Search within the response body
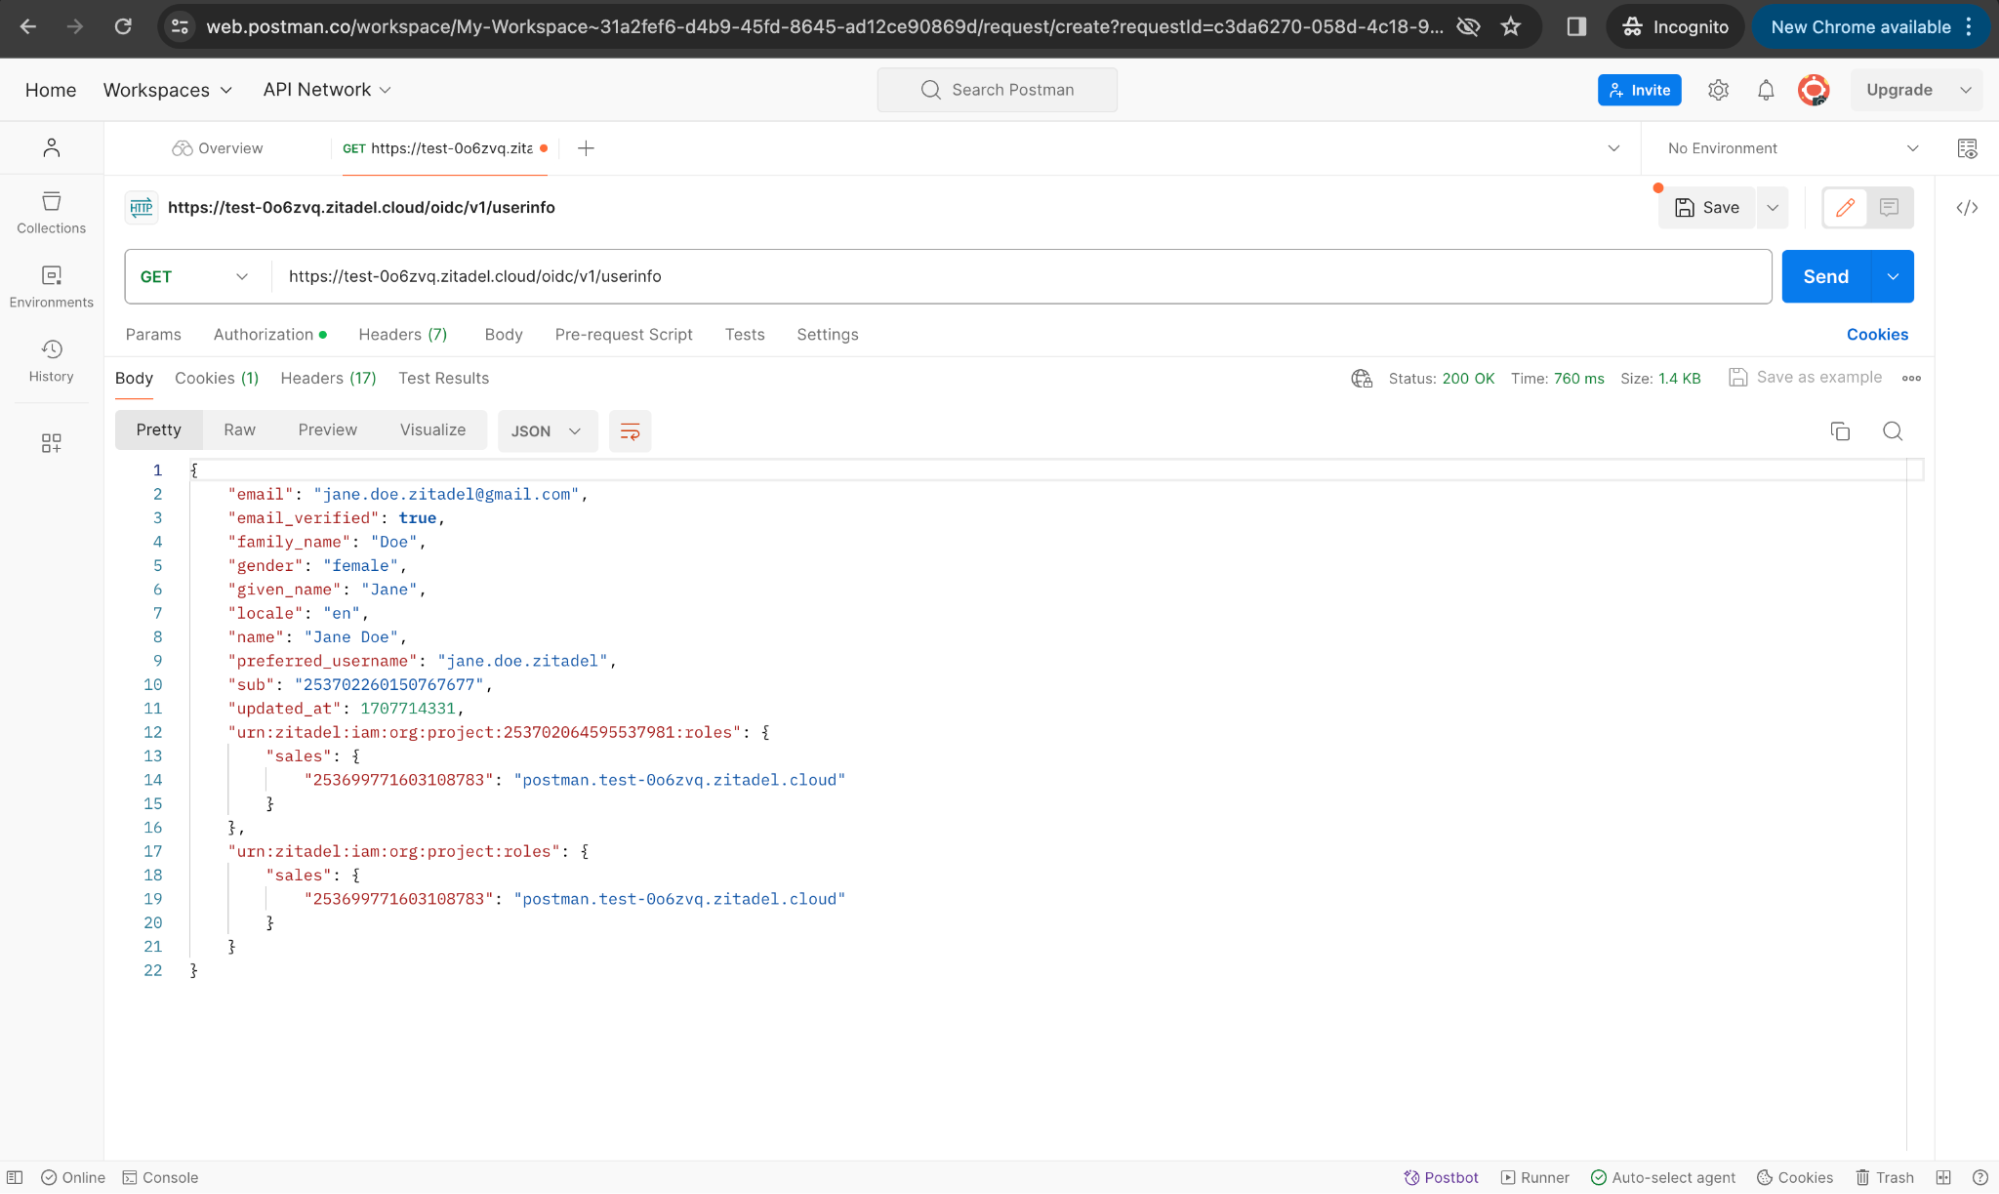The image size is (1999, 1194). coord(1892,431)
